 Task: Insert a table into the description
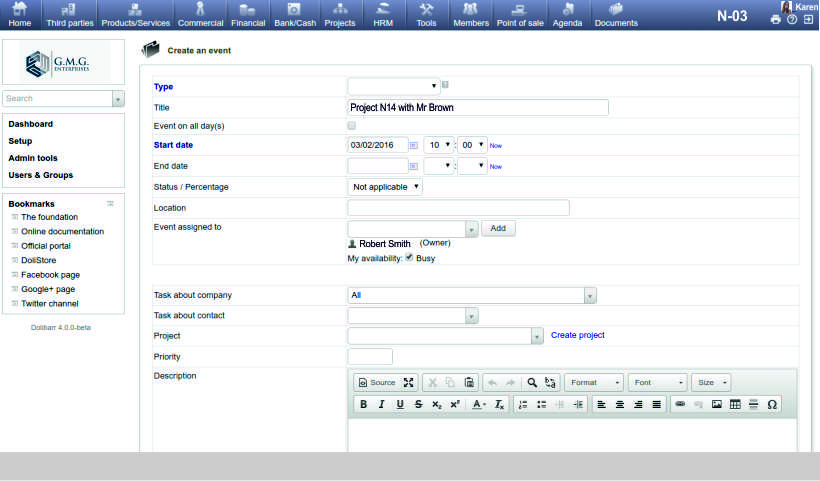pyautogui.click(x=735, y=404)
